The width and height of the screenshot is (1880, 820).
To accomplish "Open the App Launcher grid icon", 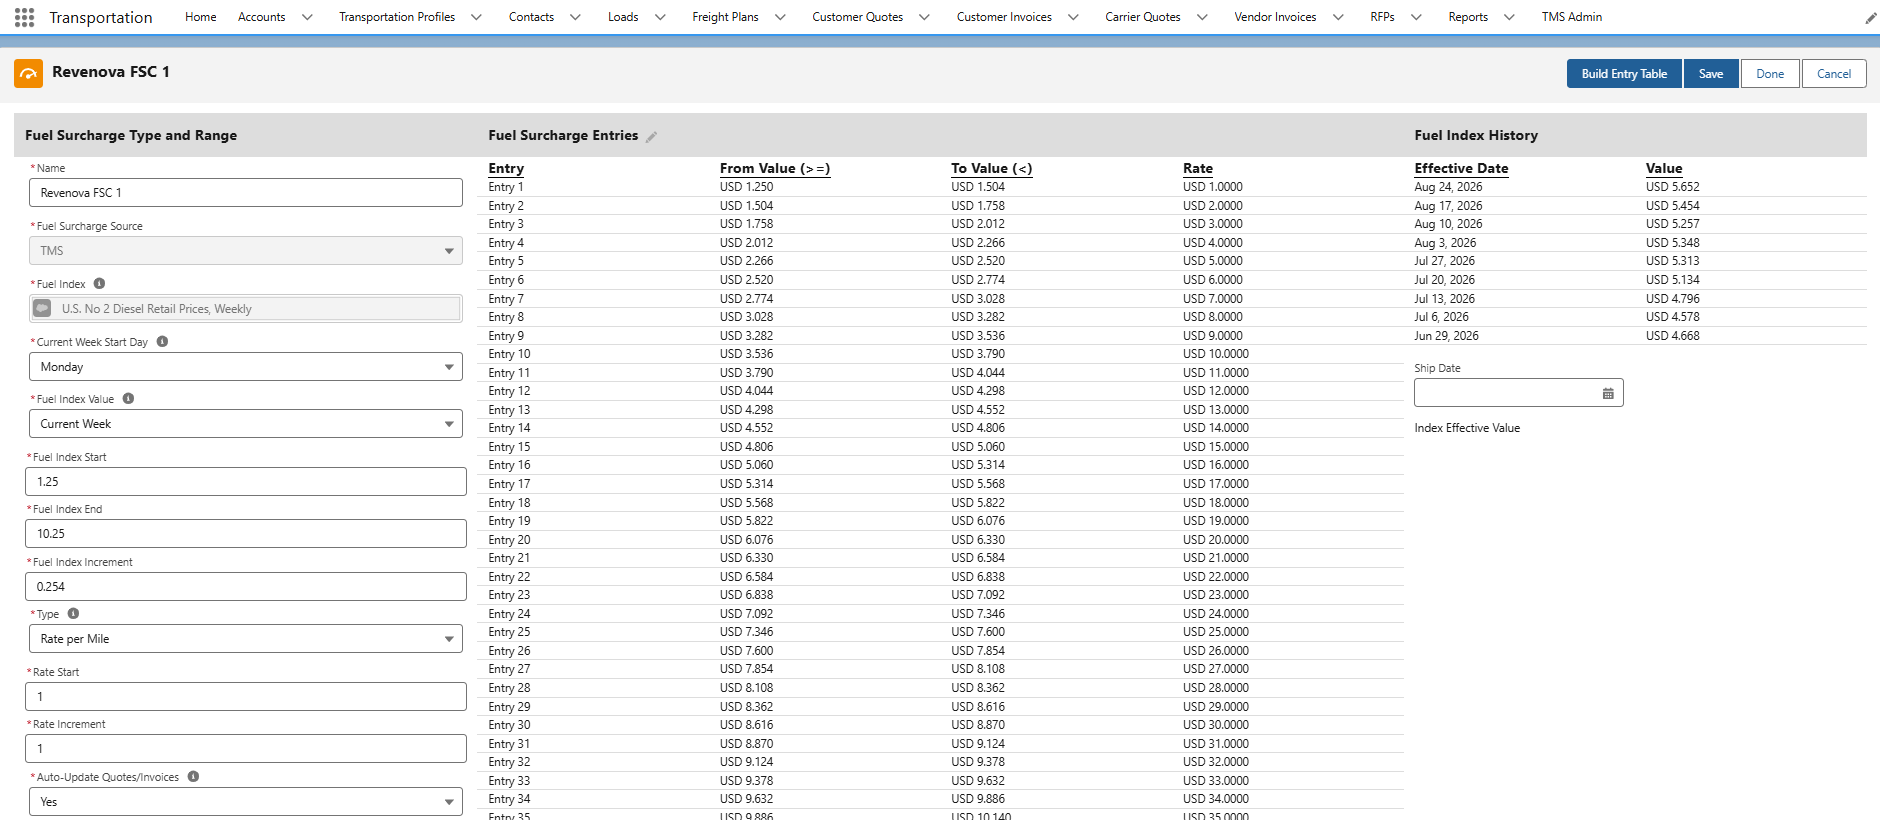I will coord(24,17).
